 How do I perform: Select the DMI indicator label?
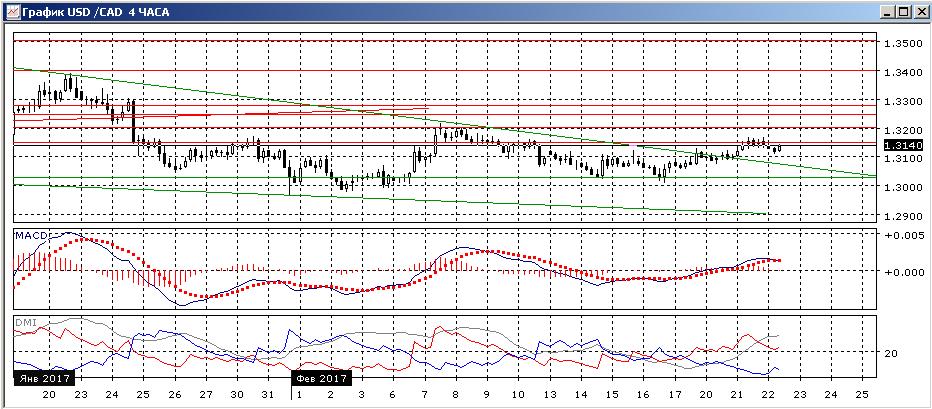[x=26, y=322]
